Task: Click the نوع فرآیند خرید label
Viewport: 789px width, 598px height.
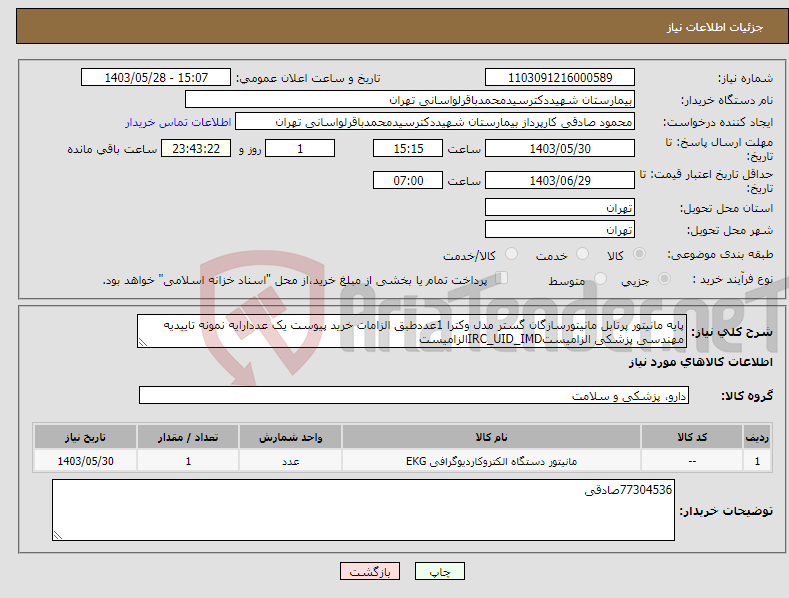Action: [x=733, y=279]
